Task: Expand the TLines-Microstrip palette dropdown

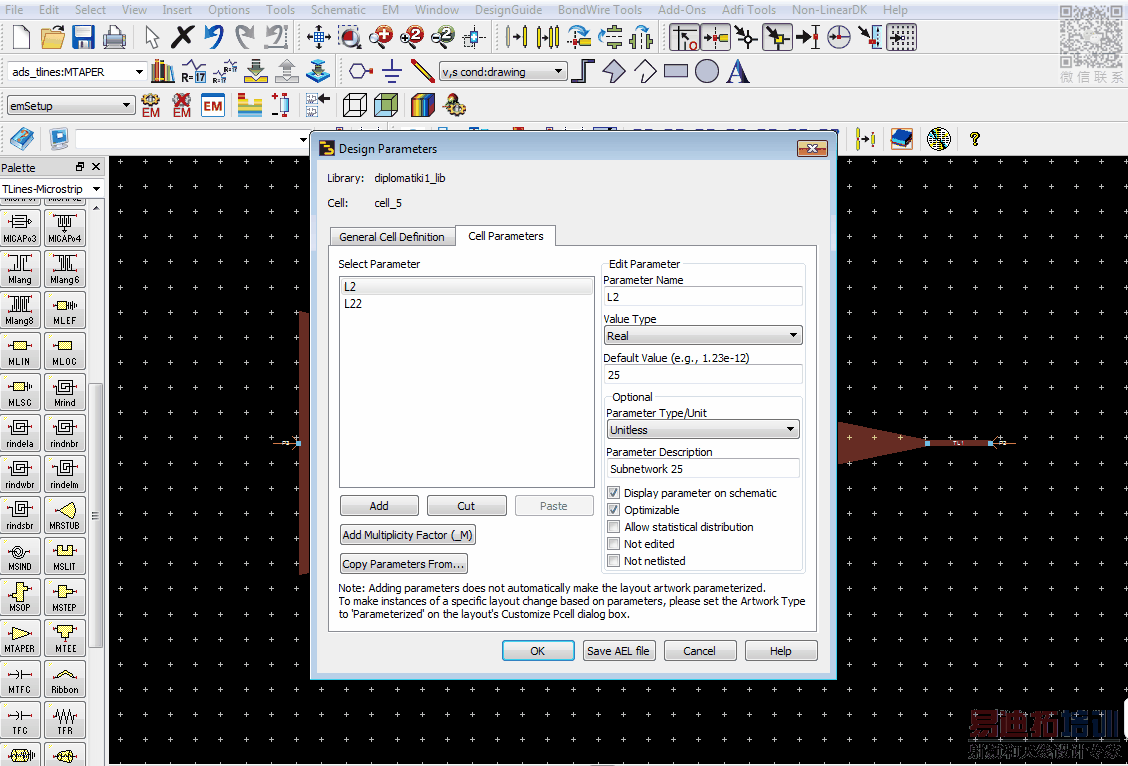Action: (x=52, y=188)
